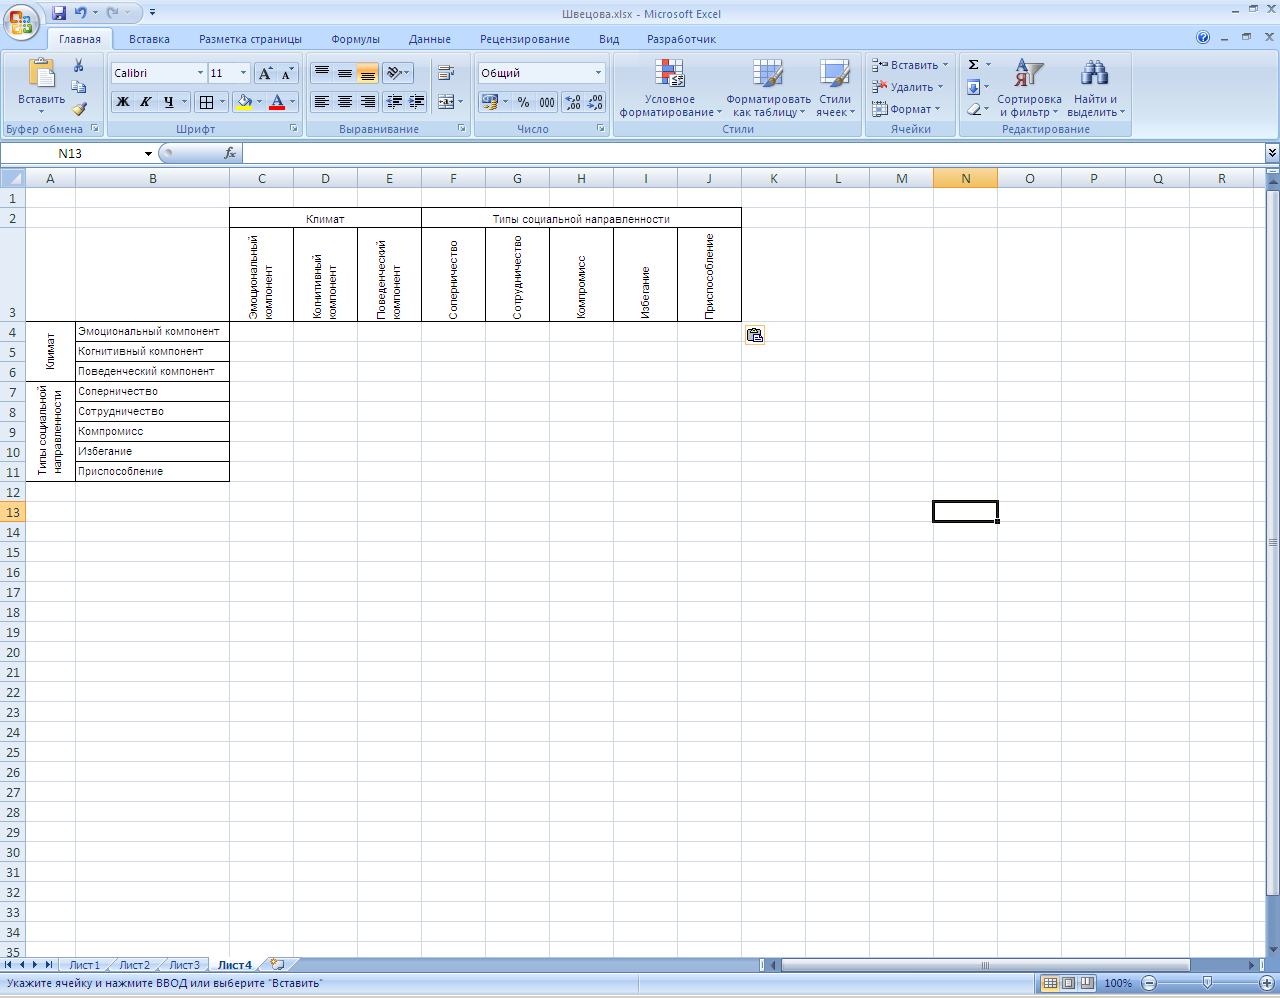The height and width of the screenshot is (998, 1280).
Task: Expand font size dropdown
Action: coord(243,73)
